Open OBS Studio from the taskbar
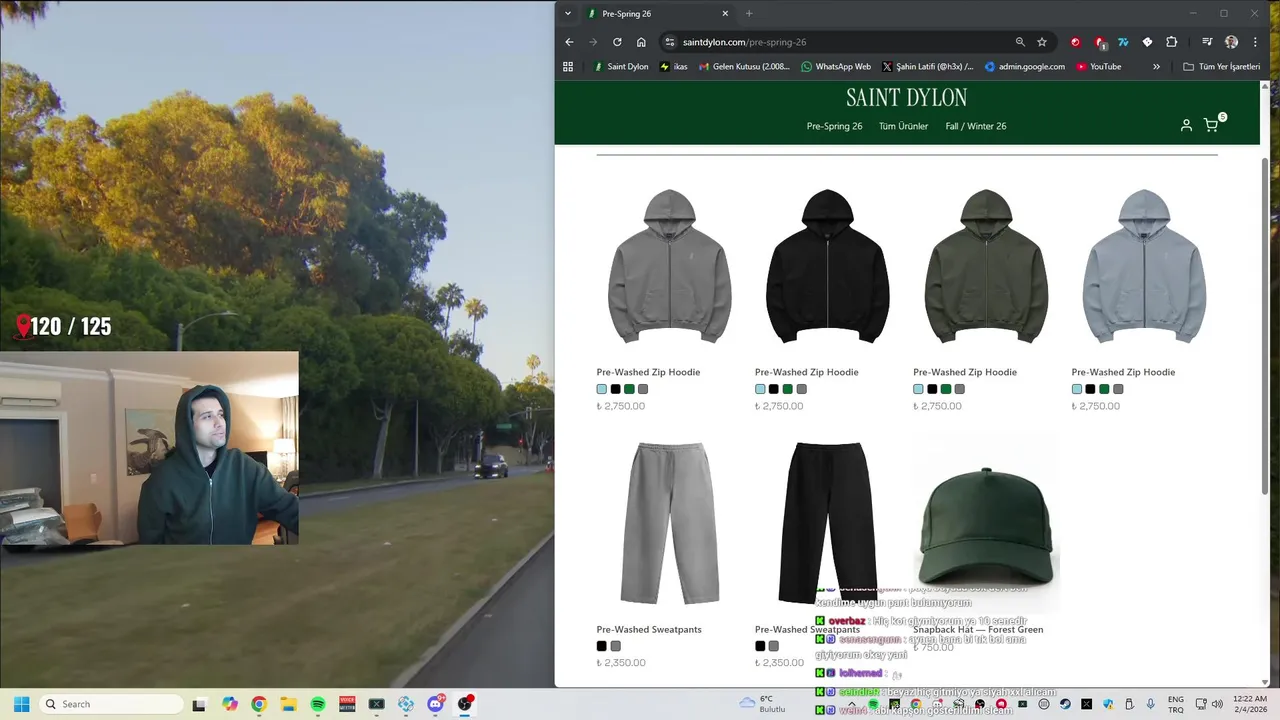Viewport: 1280px width, 720px height. coord(465,704)
